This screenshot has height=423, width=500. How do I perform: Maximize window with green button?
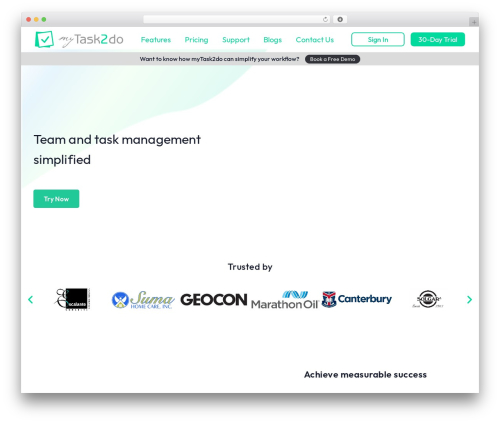pos(44,19)
